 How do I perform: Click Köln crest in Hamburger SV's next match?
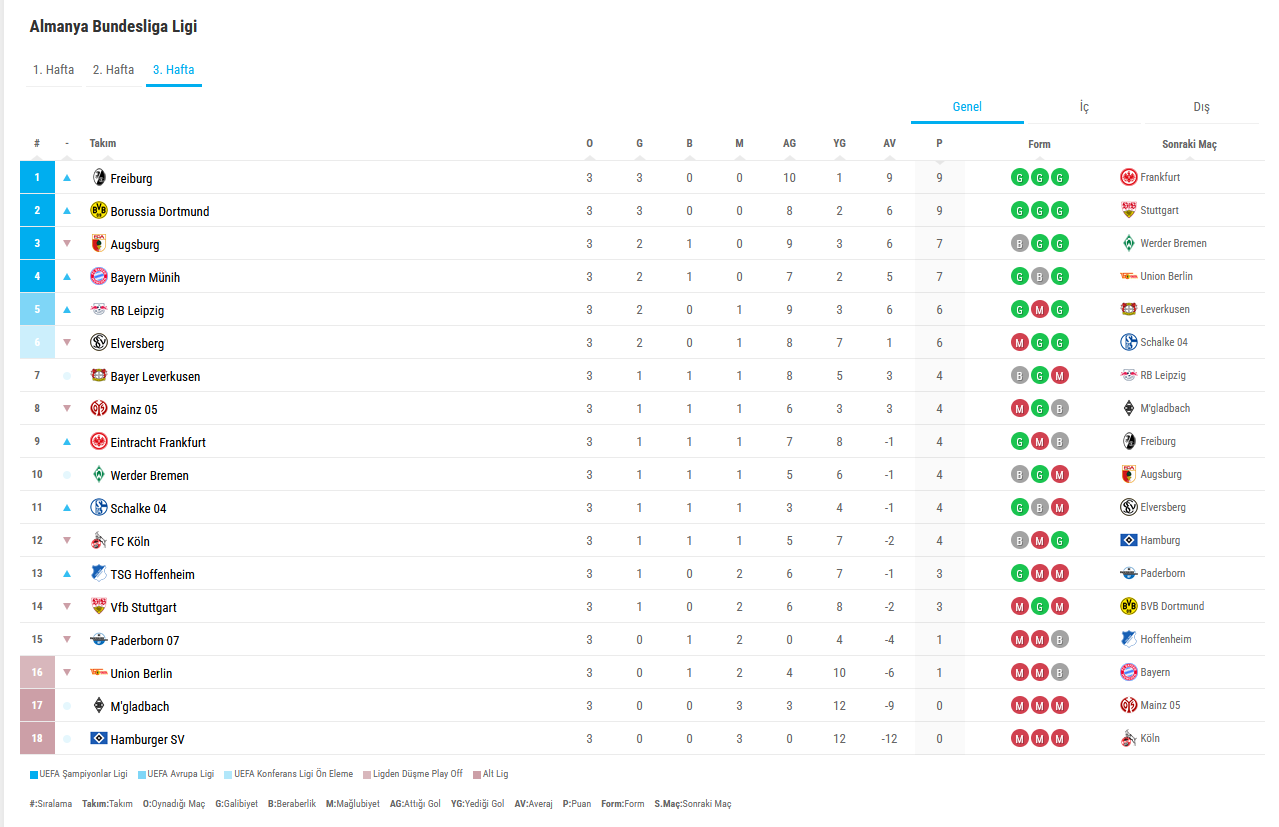click(1129, 738)
